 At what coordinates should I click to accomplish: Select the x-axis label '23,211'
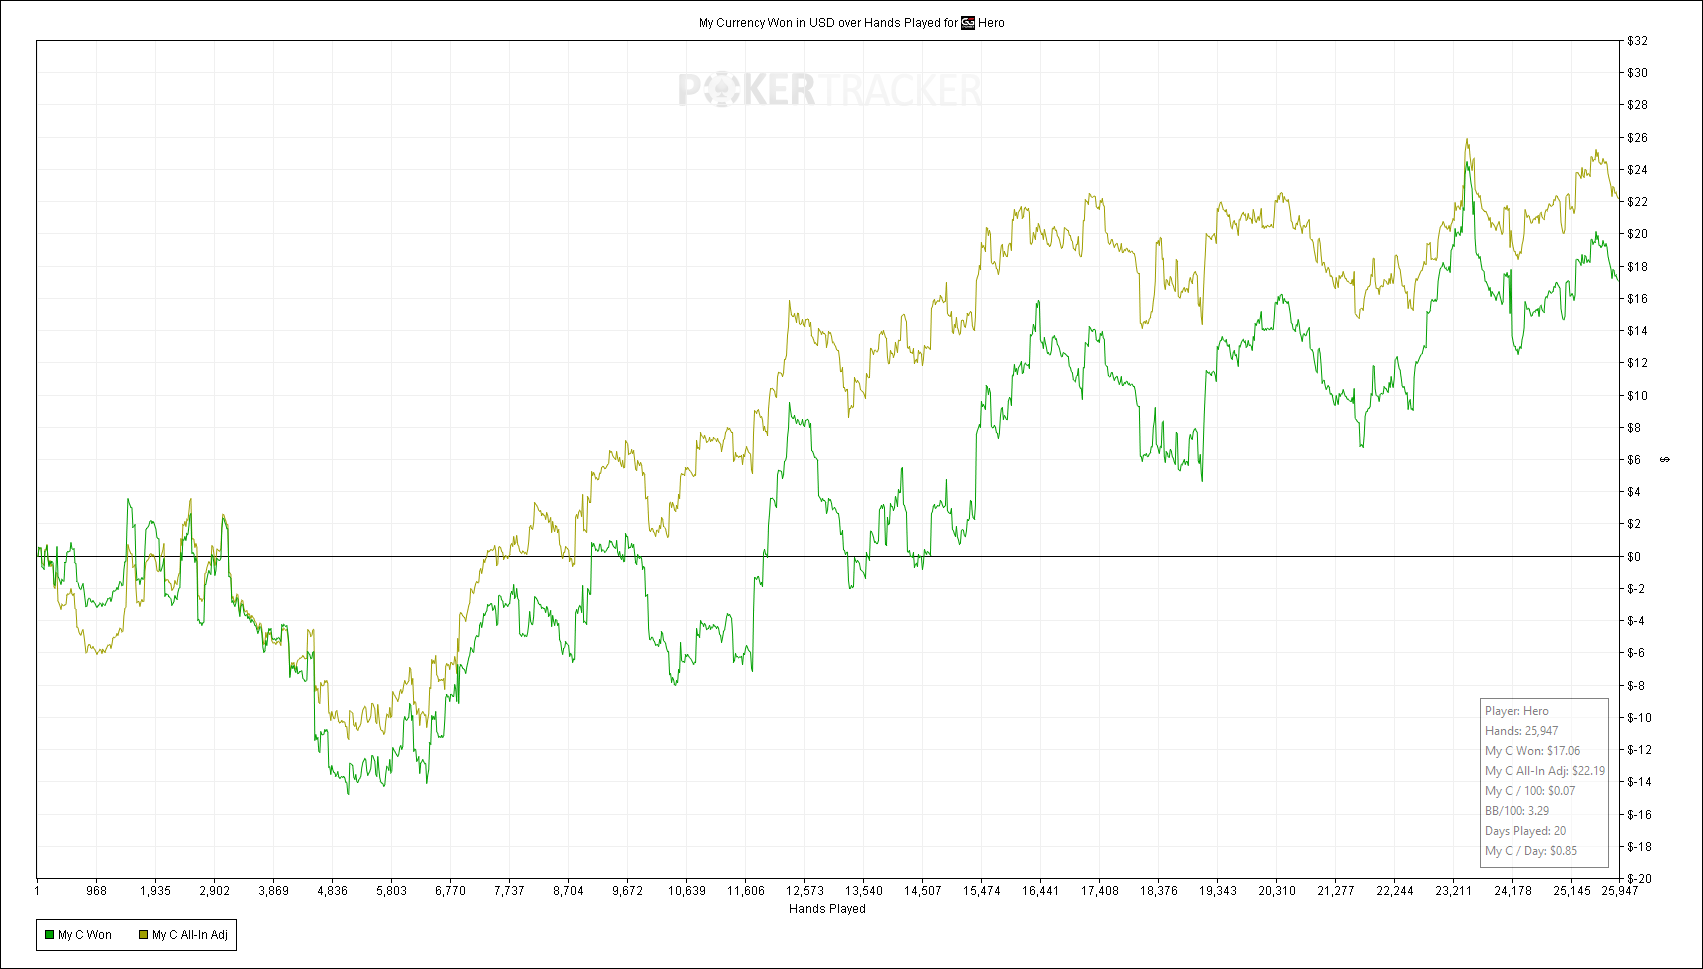point(1453,891)
